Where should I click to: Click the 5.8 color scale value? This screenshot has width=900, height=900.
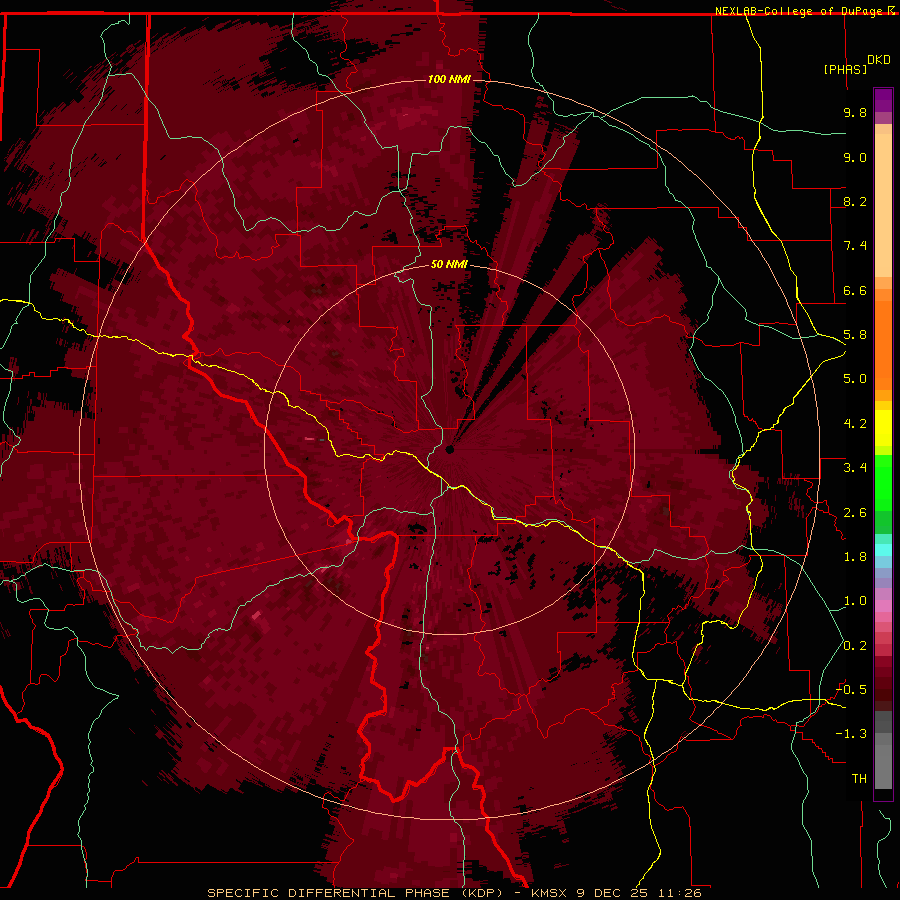click(x=855, y=335)
